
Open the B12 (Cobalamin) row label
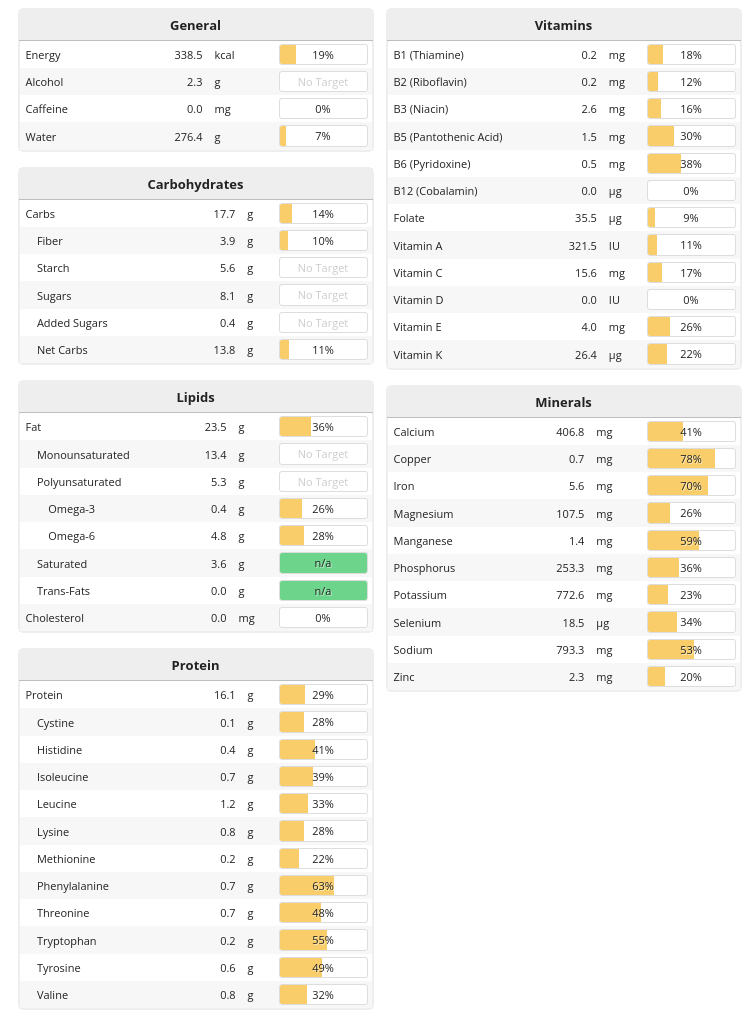click(x=435, y=191)
